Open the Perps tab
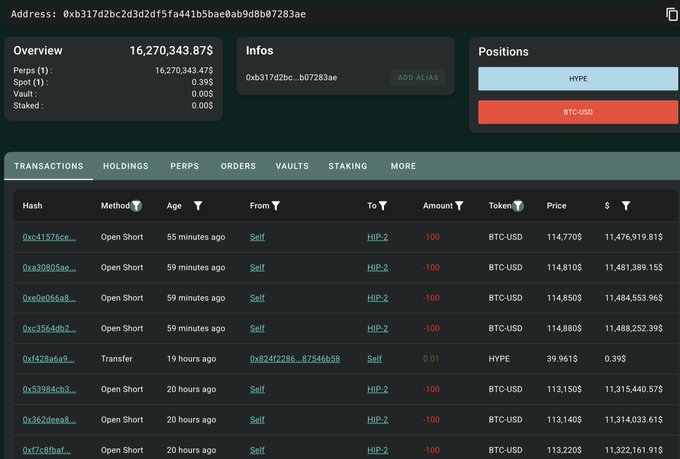This screenshot has width=680, height=459. point(184,166)
